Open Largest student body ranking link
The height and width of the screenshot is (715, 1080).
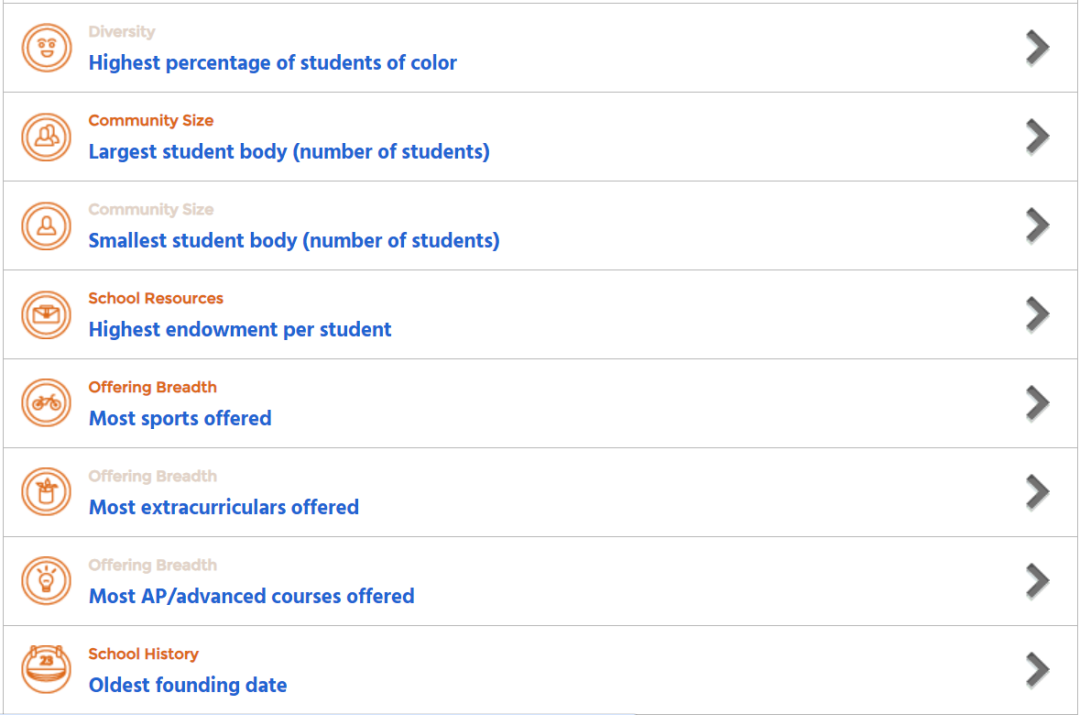289,152
